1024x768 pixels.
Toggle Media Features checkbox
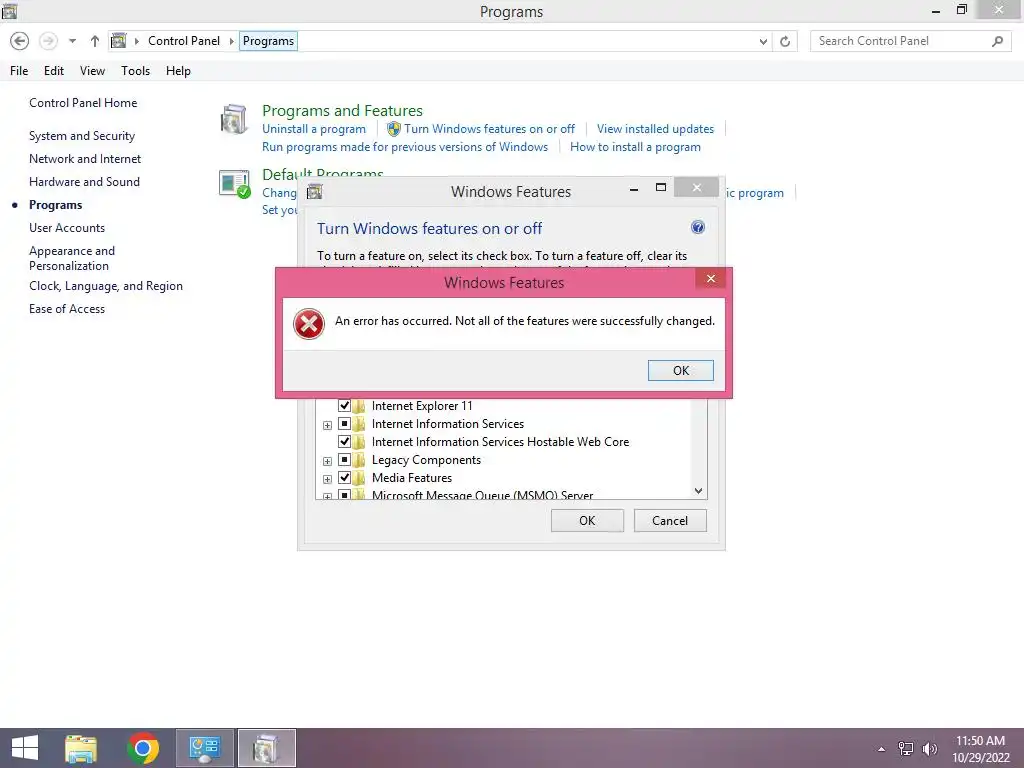tap(344, 477)
